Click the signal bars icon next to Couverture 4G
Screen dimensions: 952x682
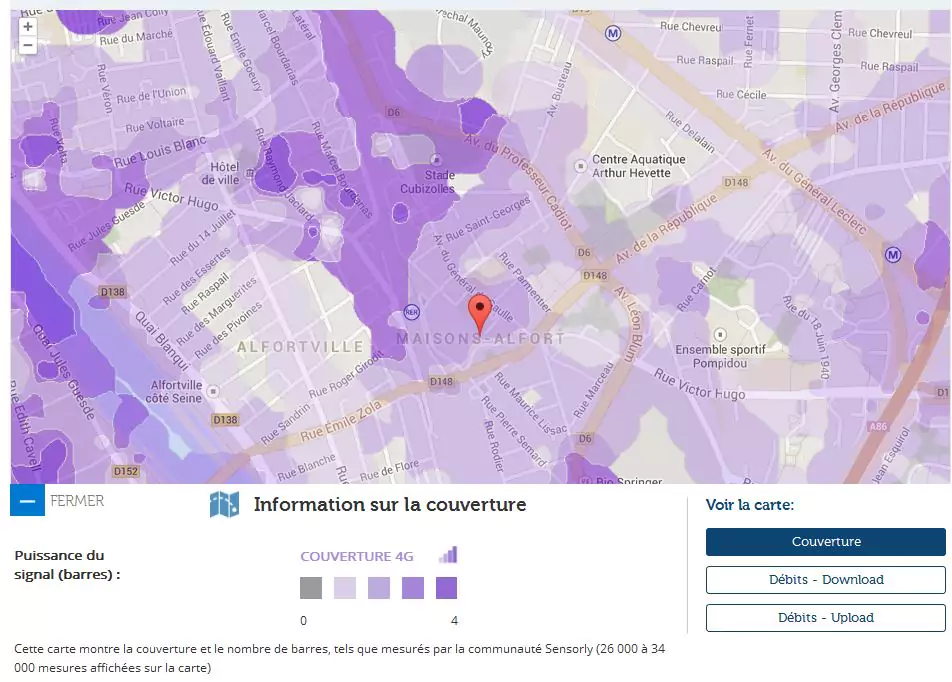pyautogui.click(x=447, y=555)
